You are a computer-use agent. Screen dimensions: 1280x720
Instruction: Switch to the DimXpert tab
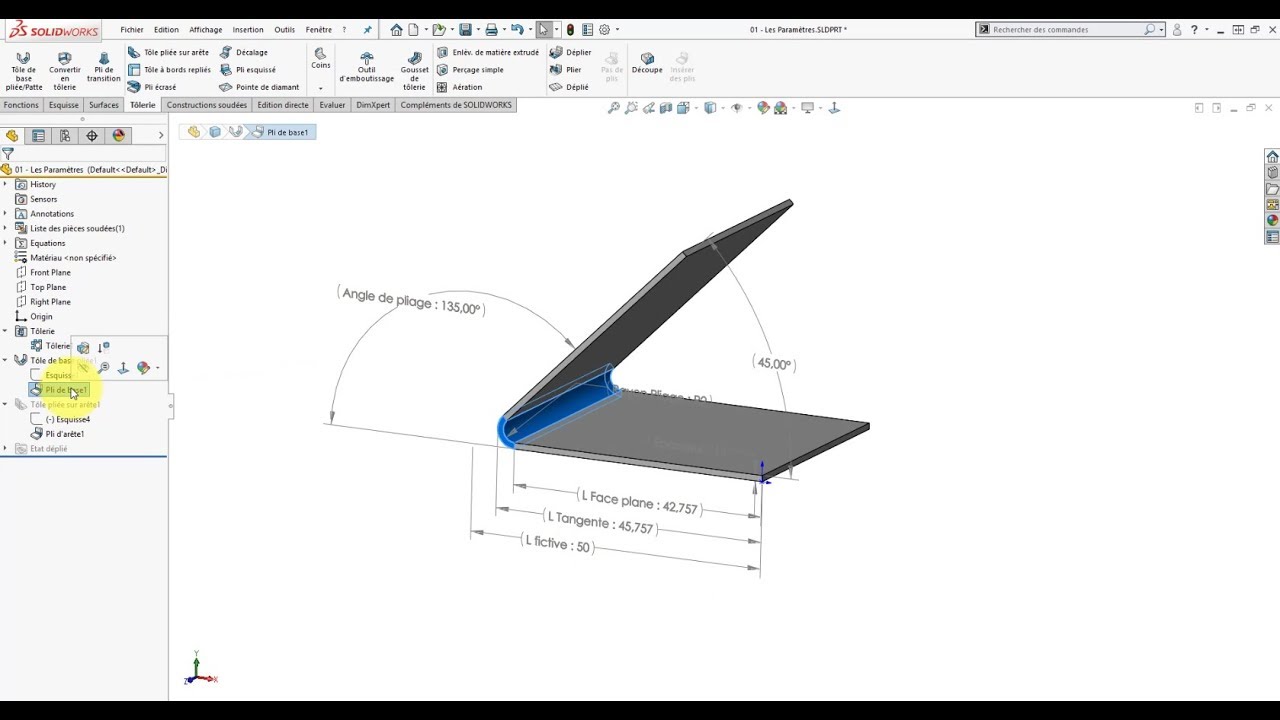point(373,105)
